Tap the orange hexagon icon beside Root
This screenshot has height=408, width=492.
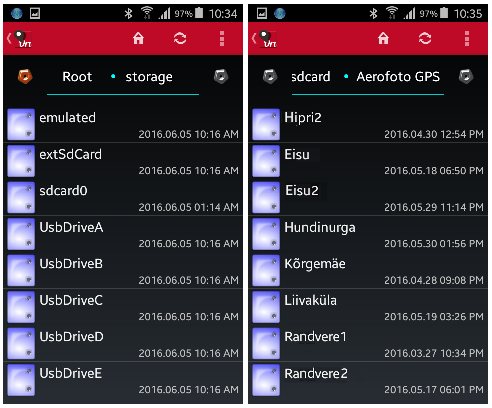[25, 76]
